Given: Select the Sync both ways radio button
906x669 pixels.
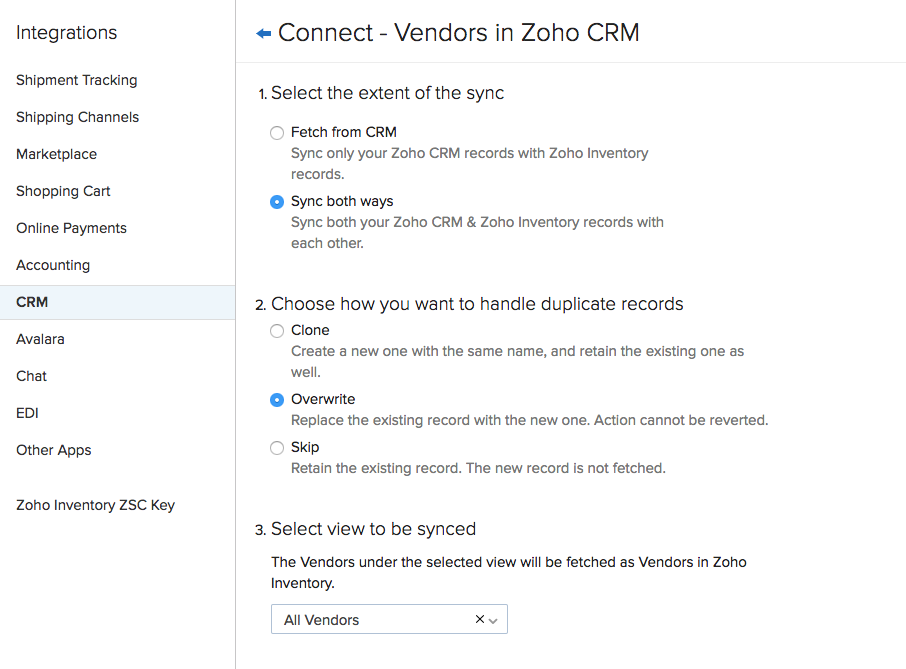Looking at the screenshot, I should tap(277, 202).
